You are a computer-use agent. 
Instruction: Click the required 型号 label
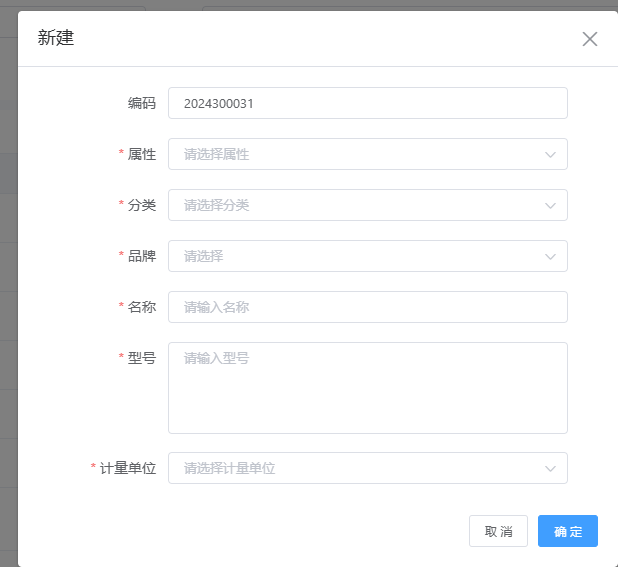(142, 358)
